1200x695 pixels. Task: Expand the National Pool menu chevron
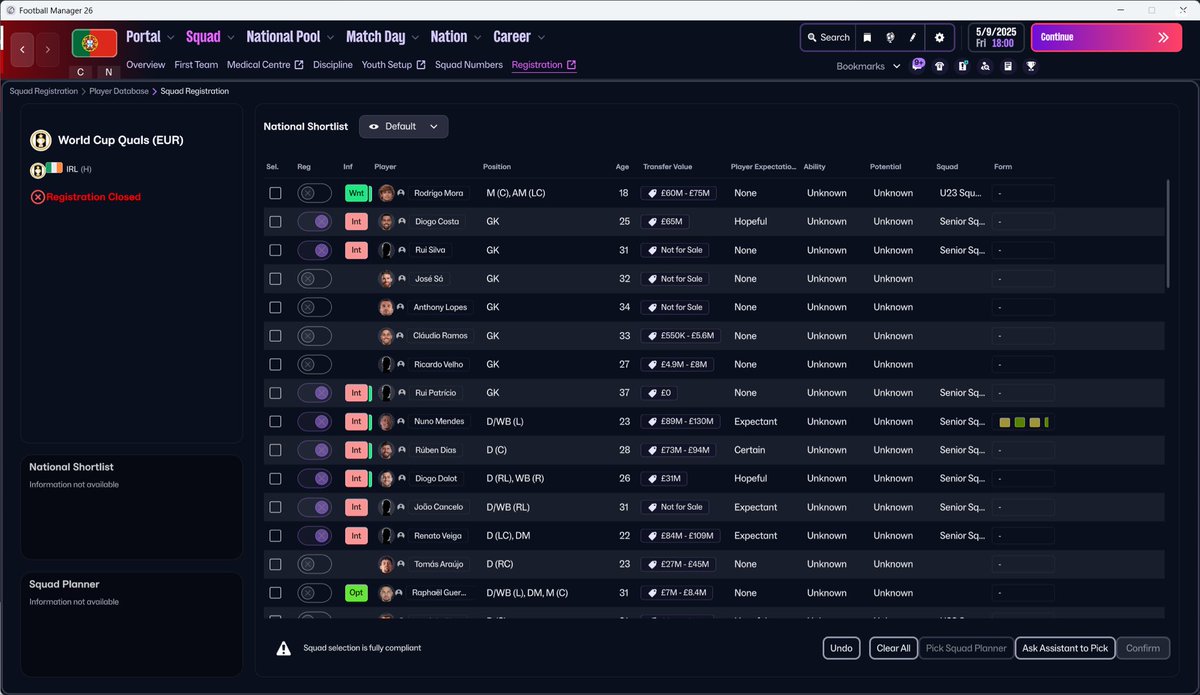point(331,37)
